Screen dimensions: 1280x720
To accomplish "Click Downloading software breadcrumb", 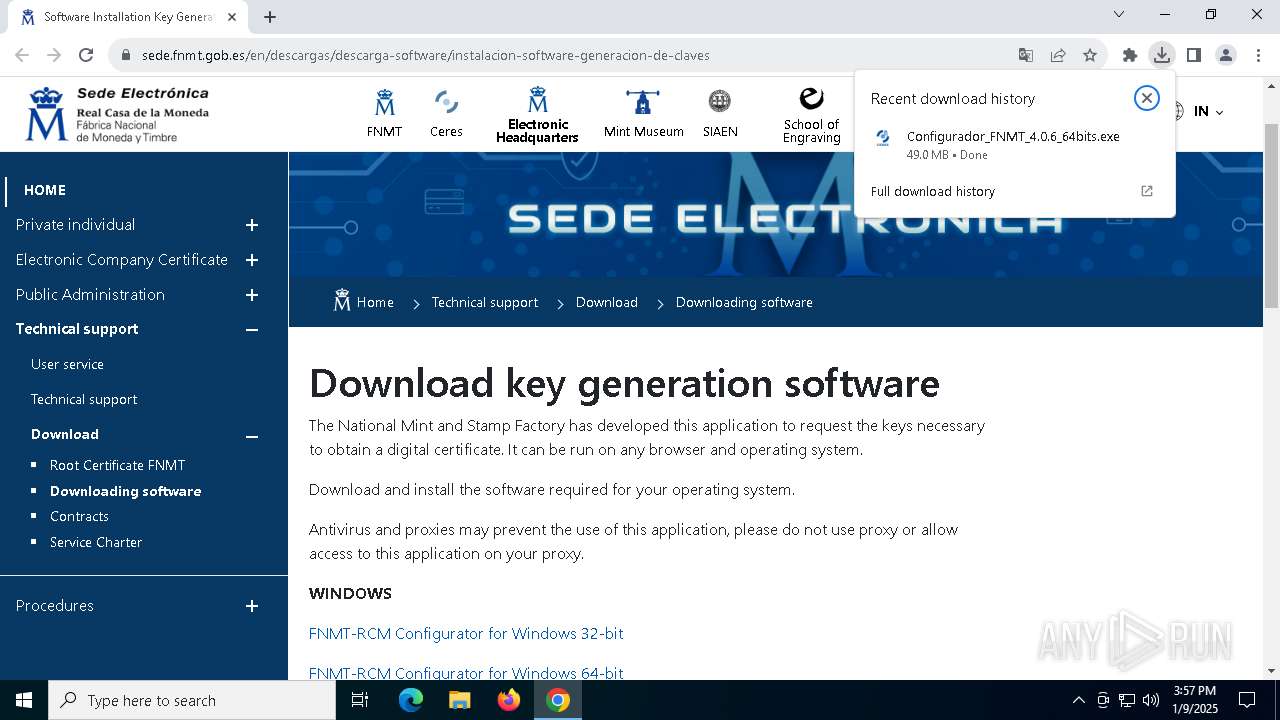I will (x=744, y=302).
